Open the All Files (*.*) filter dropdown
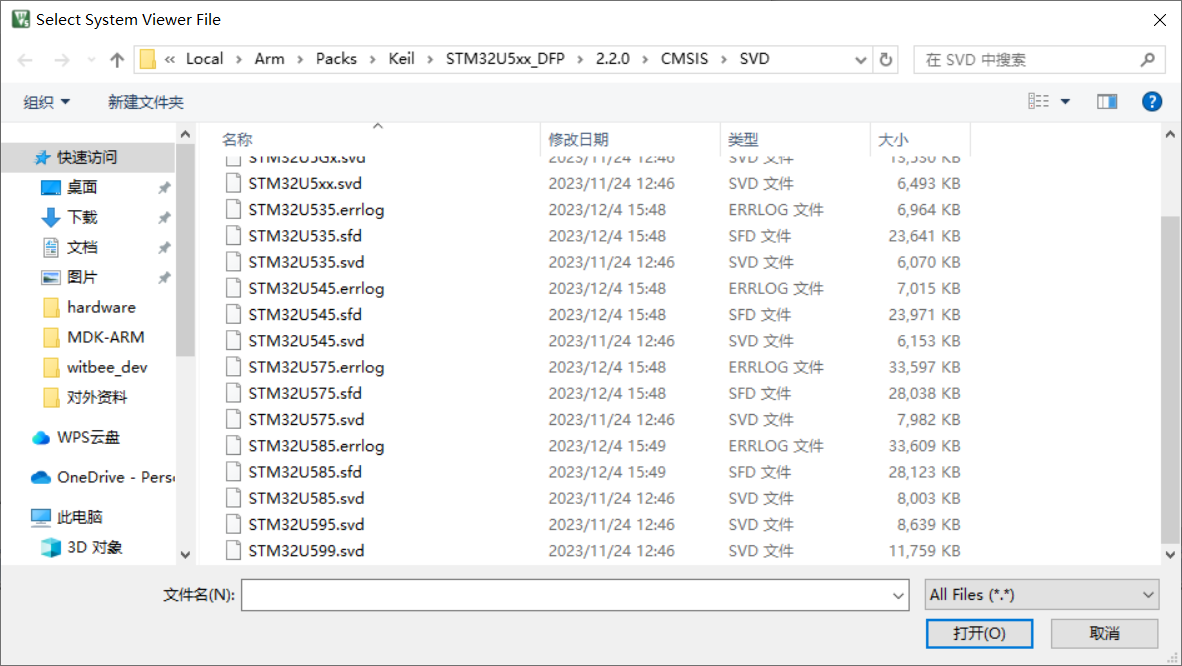 pos(1042,594)
